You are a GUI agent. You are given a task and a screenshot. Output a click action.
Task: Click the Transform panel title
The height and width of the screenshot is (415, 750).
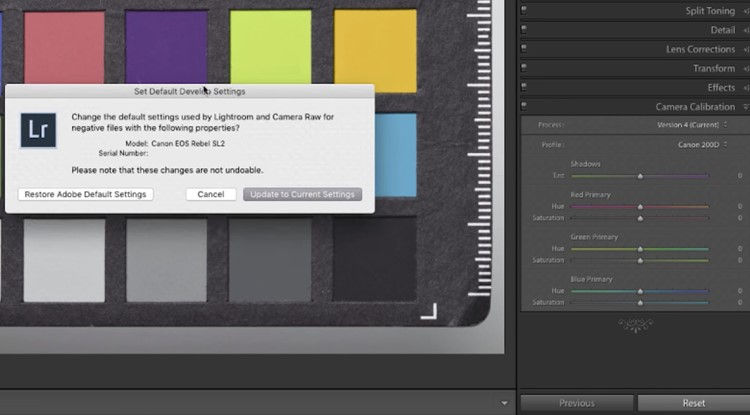714,68
